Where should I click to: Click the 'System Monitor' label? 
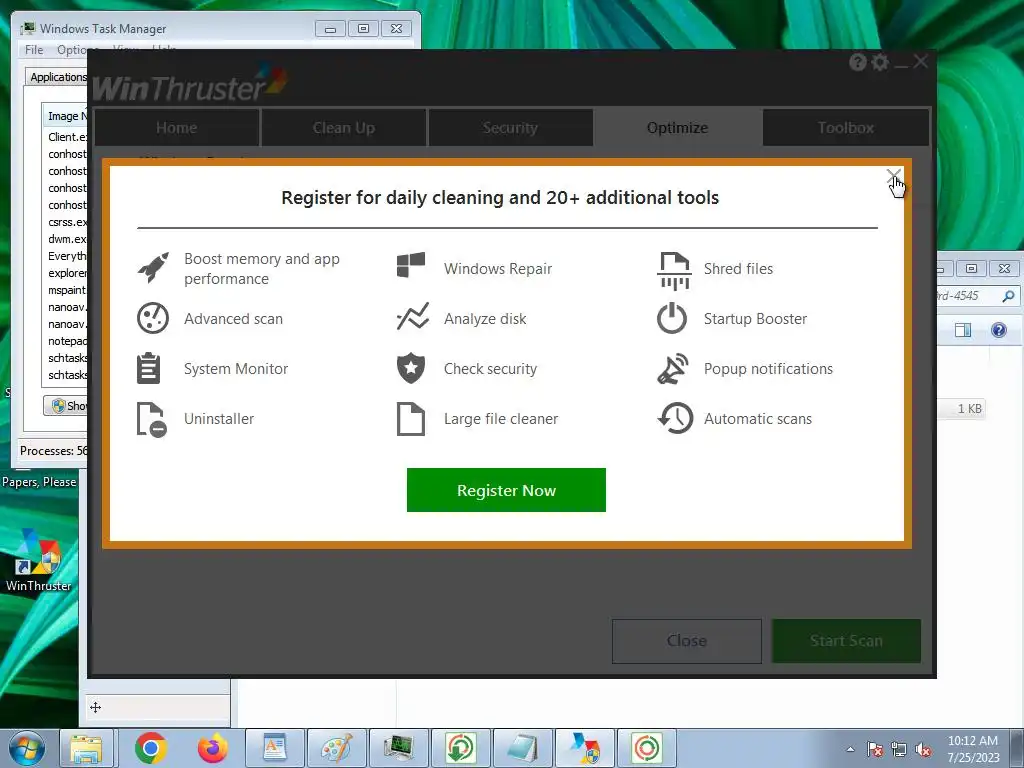[x=236, y=369]
